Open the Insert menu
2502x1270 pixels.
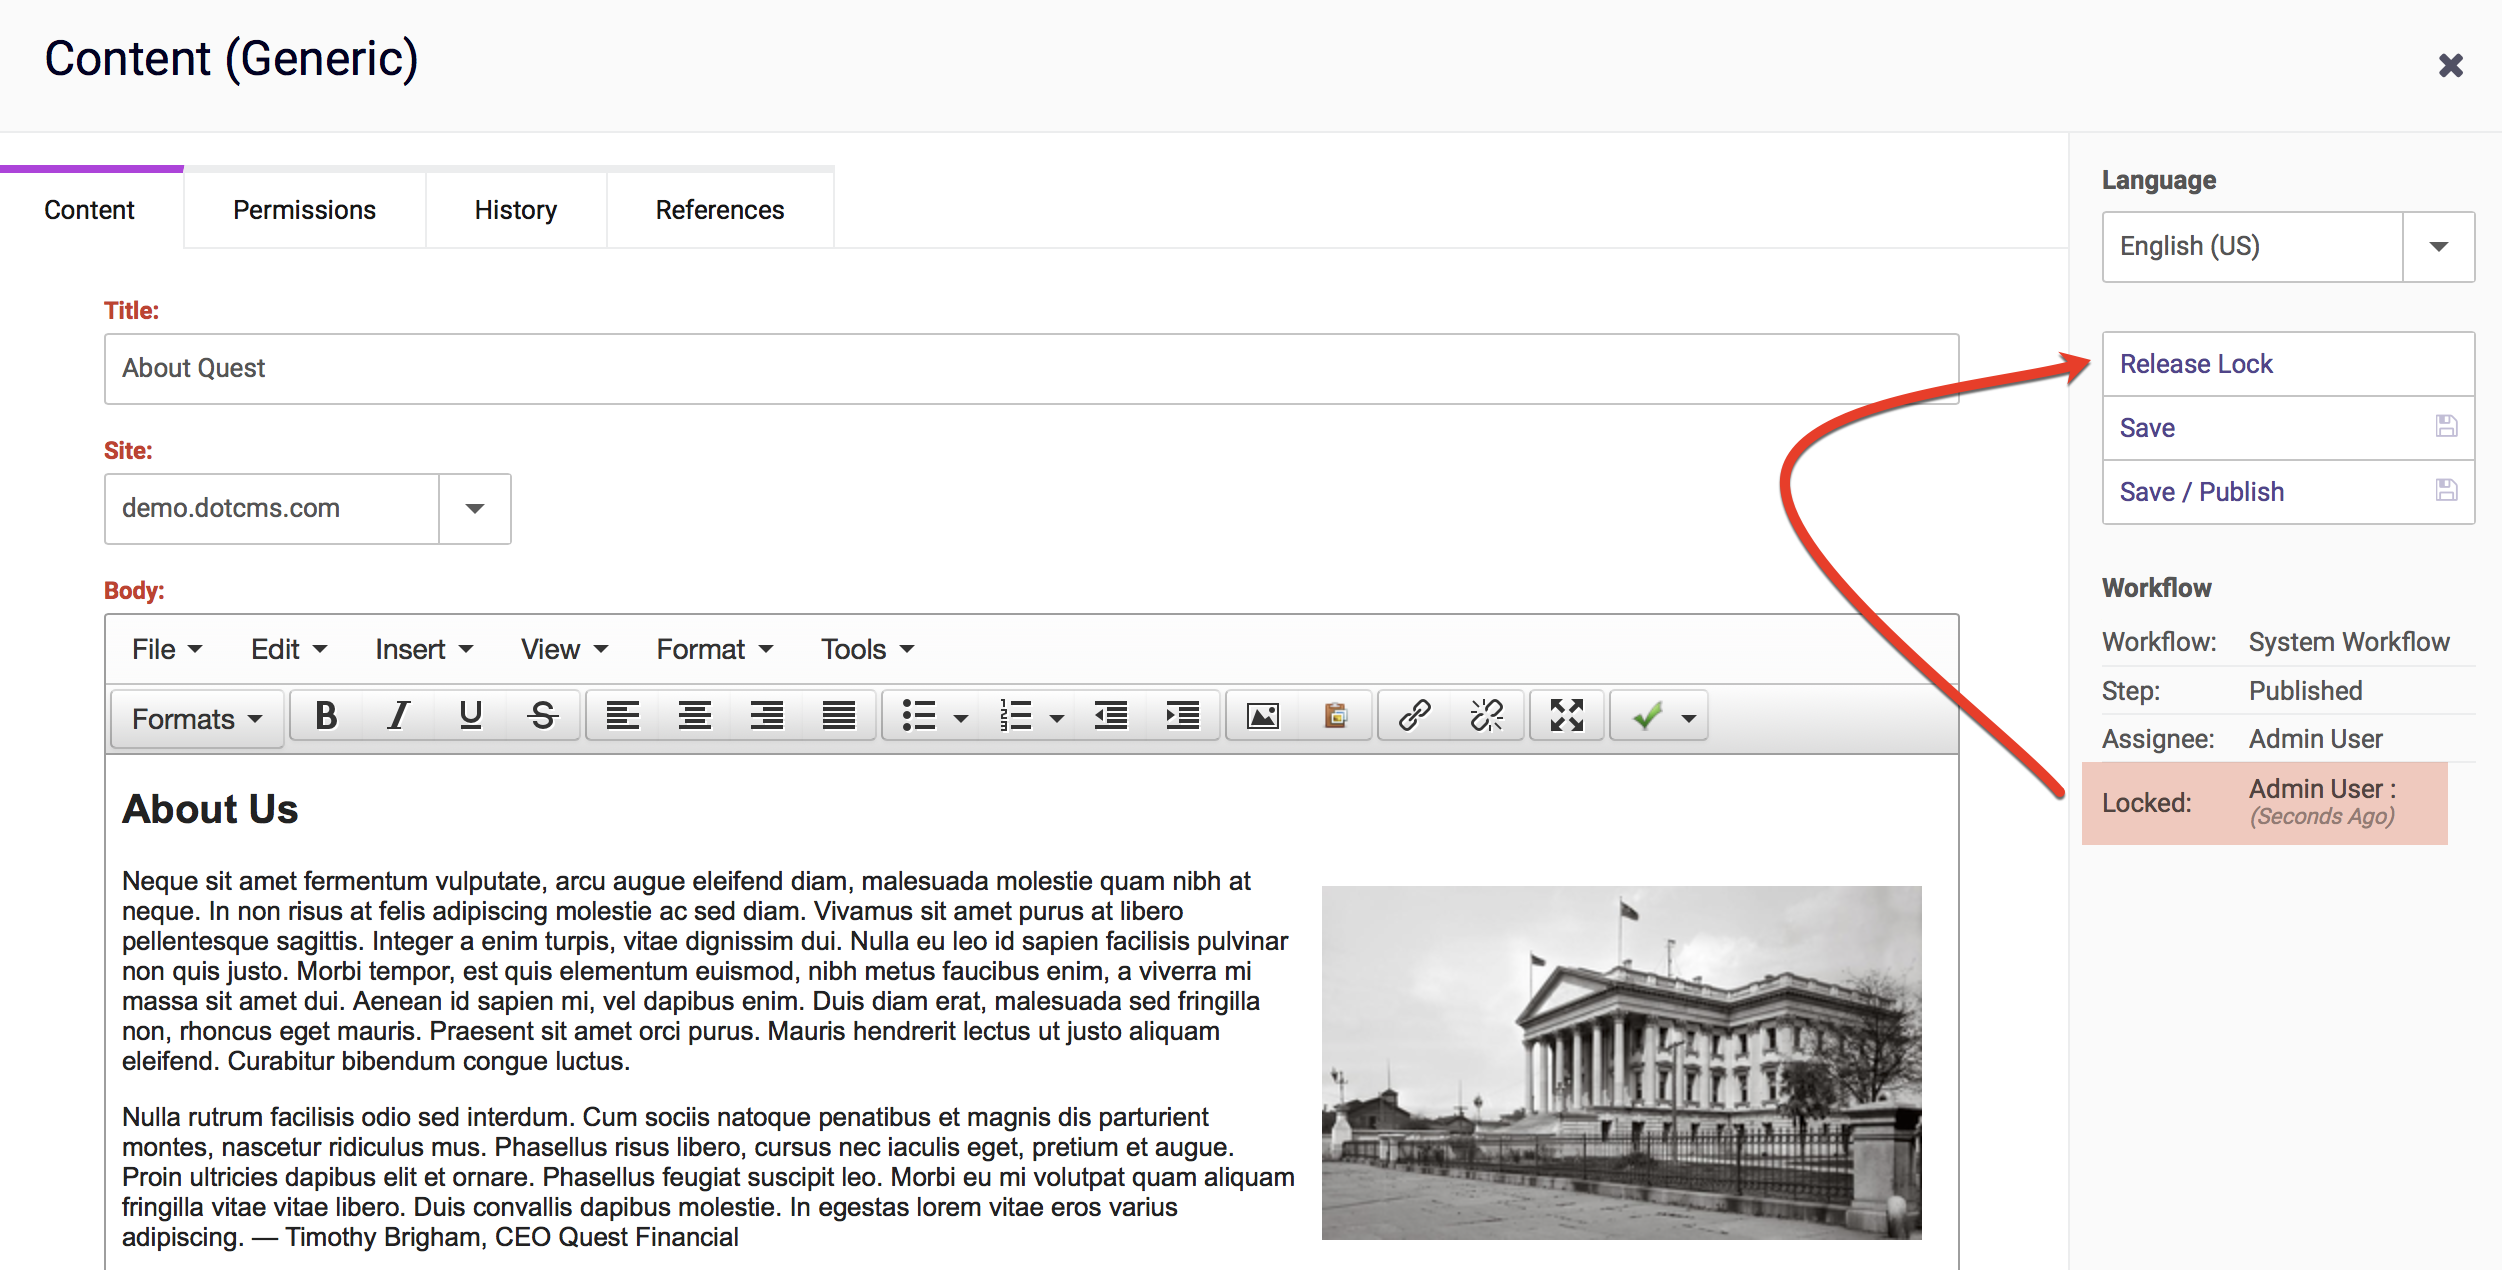[x=423, y=649]
